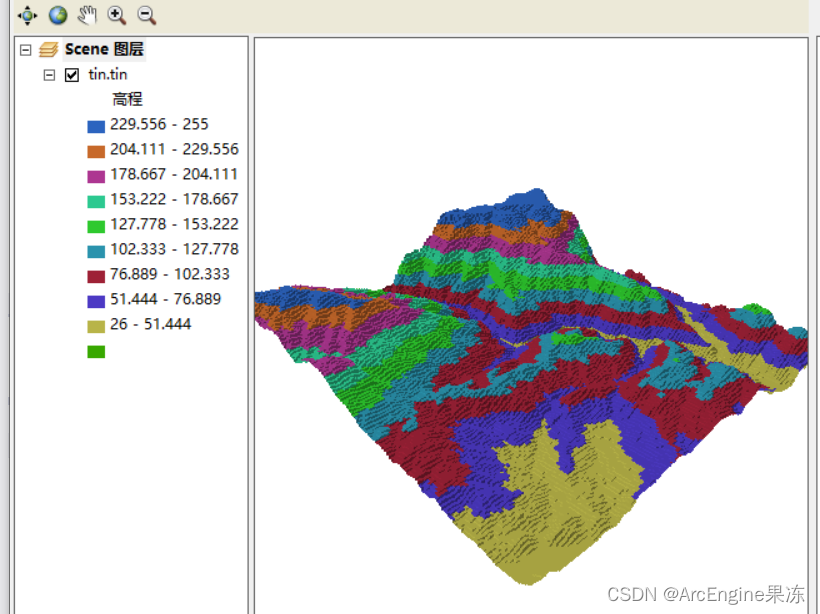
Task: Click the Full Extent globe icon
Action: point(57,15)
